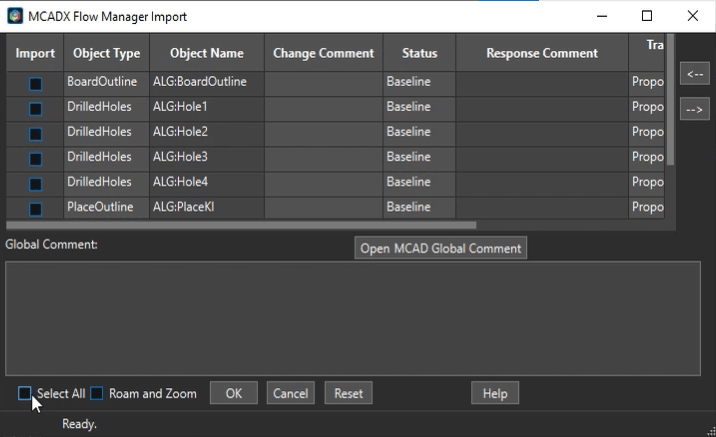This screenshot has height=437, width=716.
Task: Select the ALG:Hole3 name cell
Action: 207,159
